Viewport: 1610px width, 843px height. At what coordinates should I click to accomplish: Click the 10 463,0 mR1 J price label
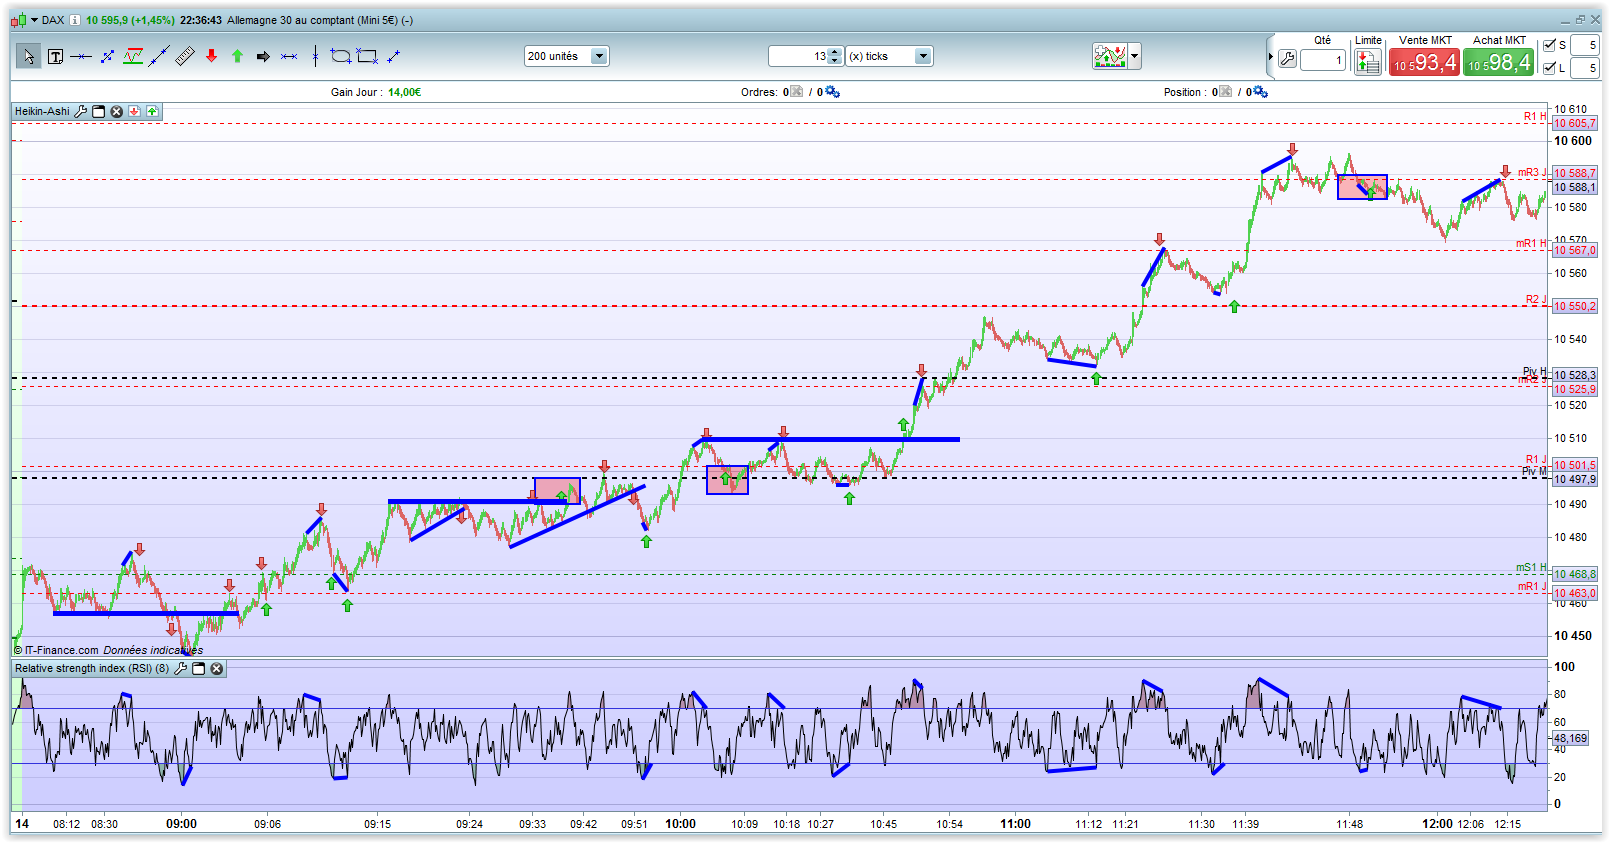(1575, 594)
